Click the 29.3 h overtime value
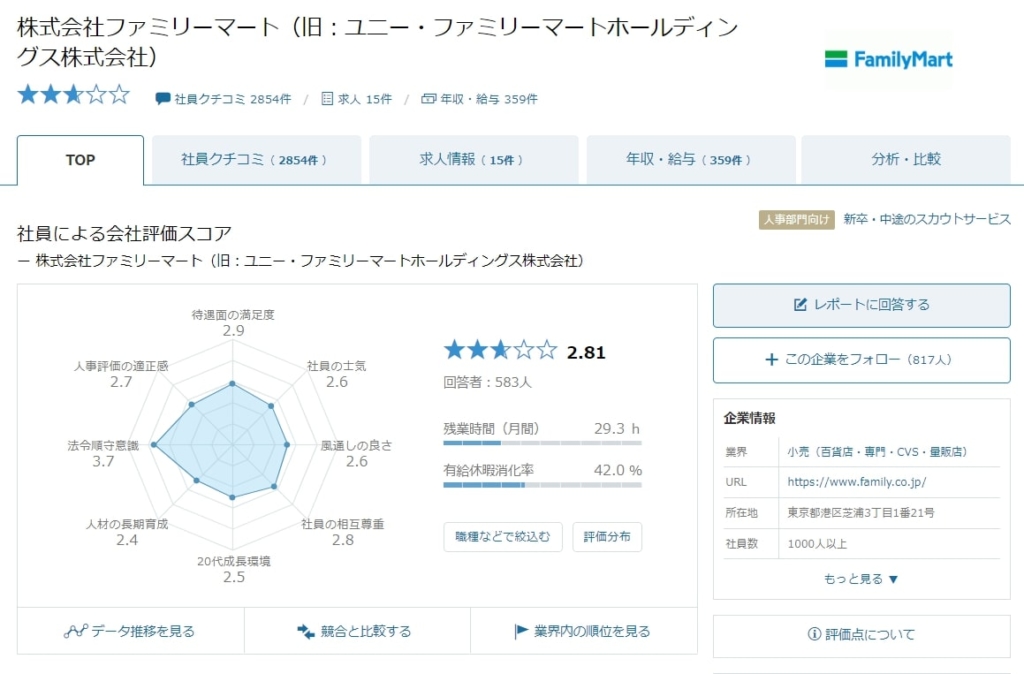The height and width of the screenshot is (674, 1024). pyautogui.click(x=616, y=429)
